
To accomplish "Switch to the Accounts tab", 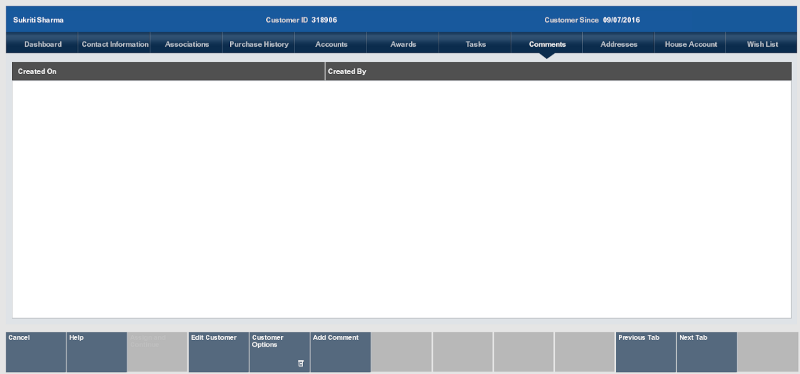I will [x=331, y=44].
